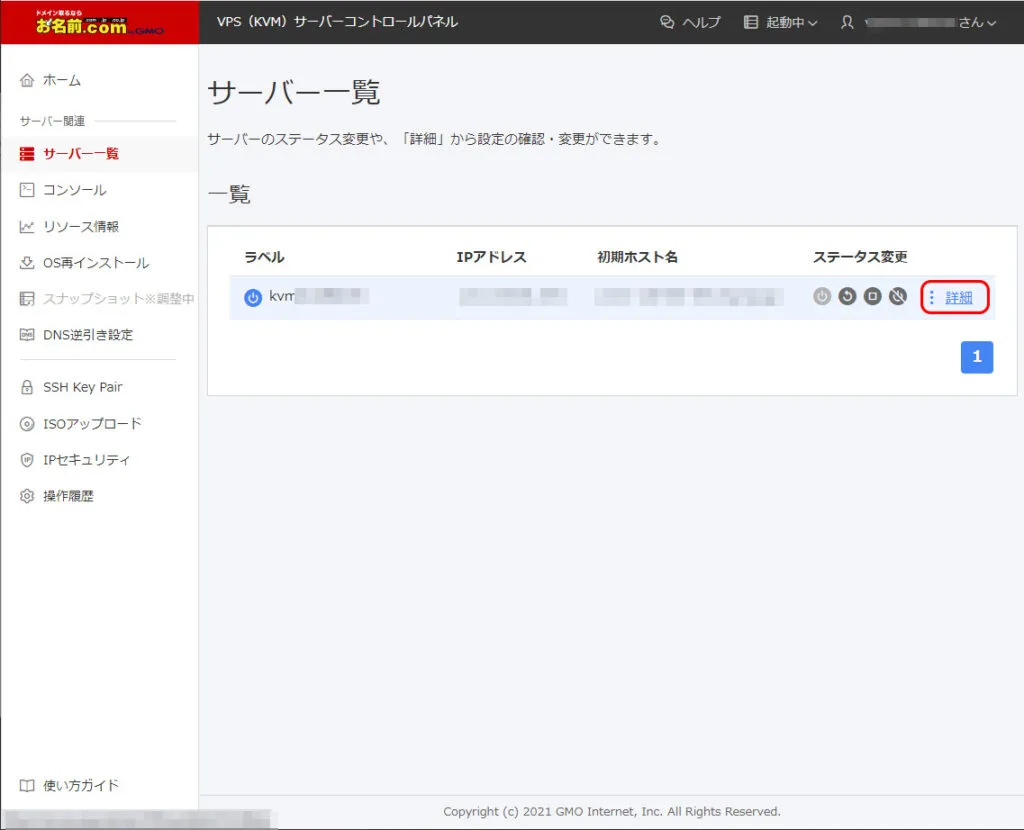
Task: Click the help chat bubble icon
Action: click(x=668, y=22)
